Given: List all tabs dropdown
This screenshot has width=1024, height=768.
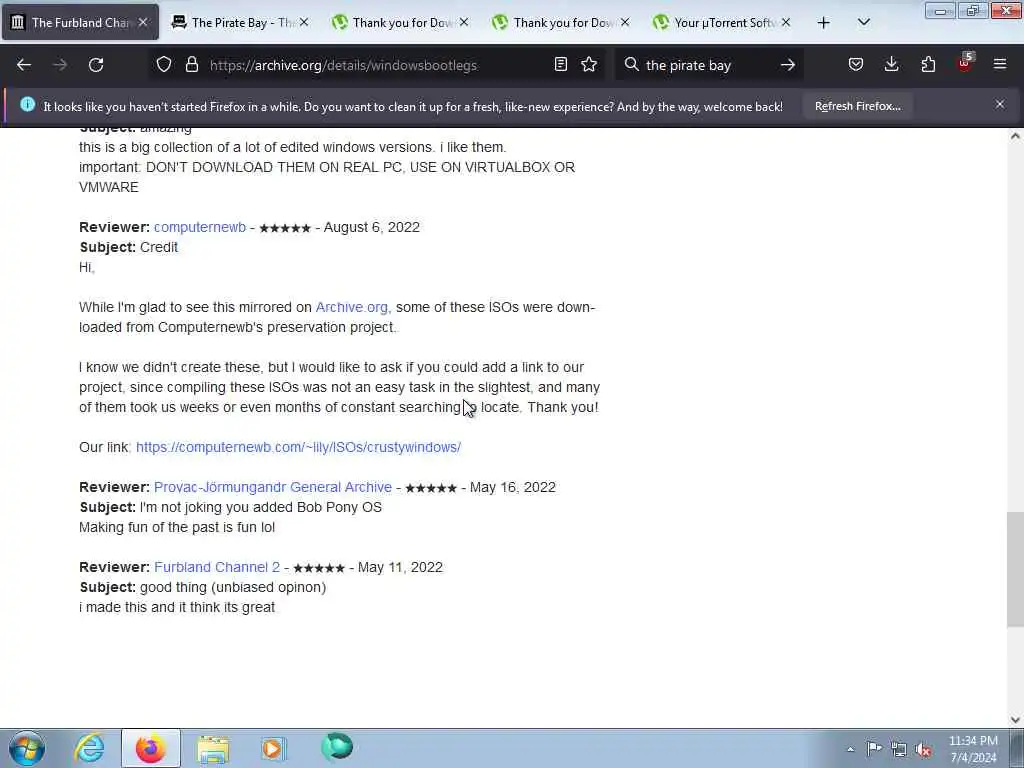Looking at the screenshot, I should pos(864,23).
